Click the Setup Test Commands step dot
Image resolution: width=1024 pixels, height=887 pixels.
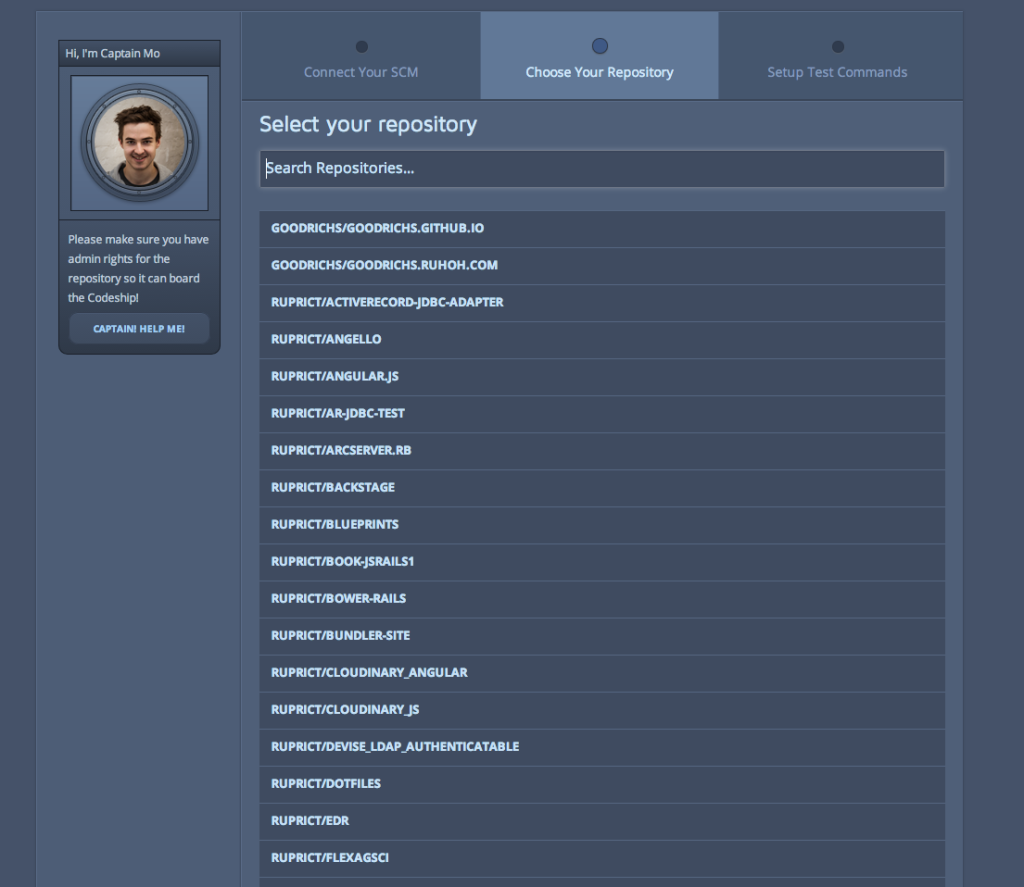[x=837, y=47]
